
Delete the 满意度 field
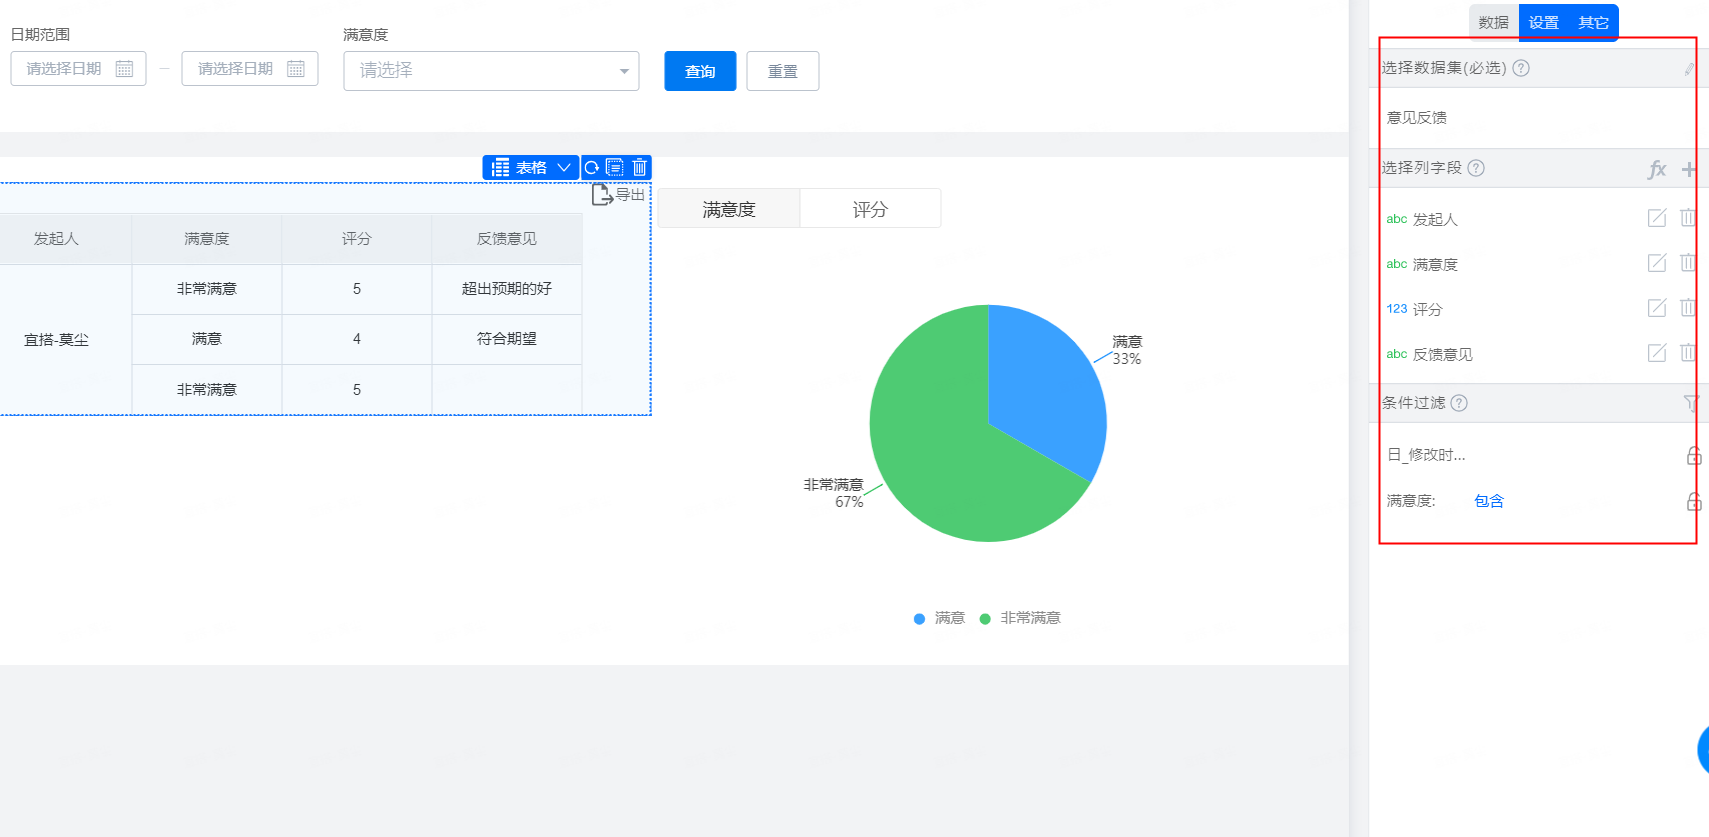[1688, 263]
